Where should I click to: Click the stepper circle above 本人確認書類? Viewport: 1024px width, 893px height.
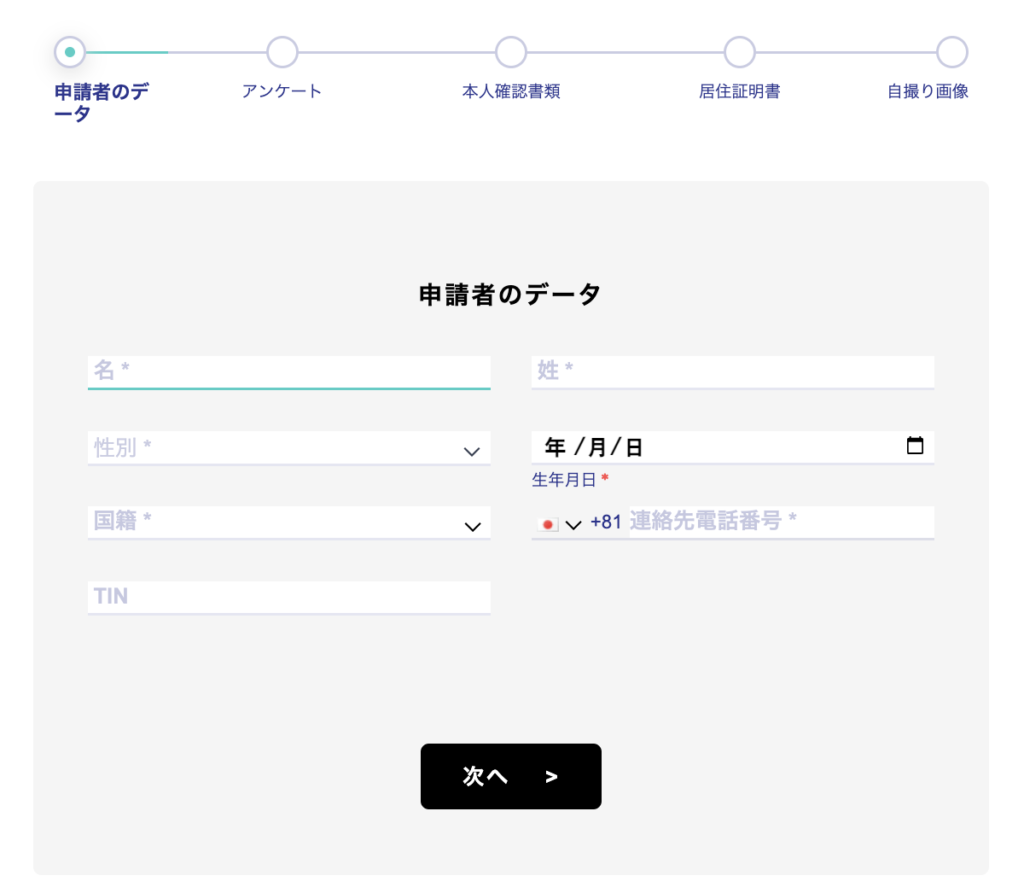point(511,51)
